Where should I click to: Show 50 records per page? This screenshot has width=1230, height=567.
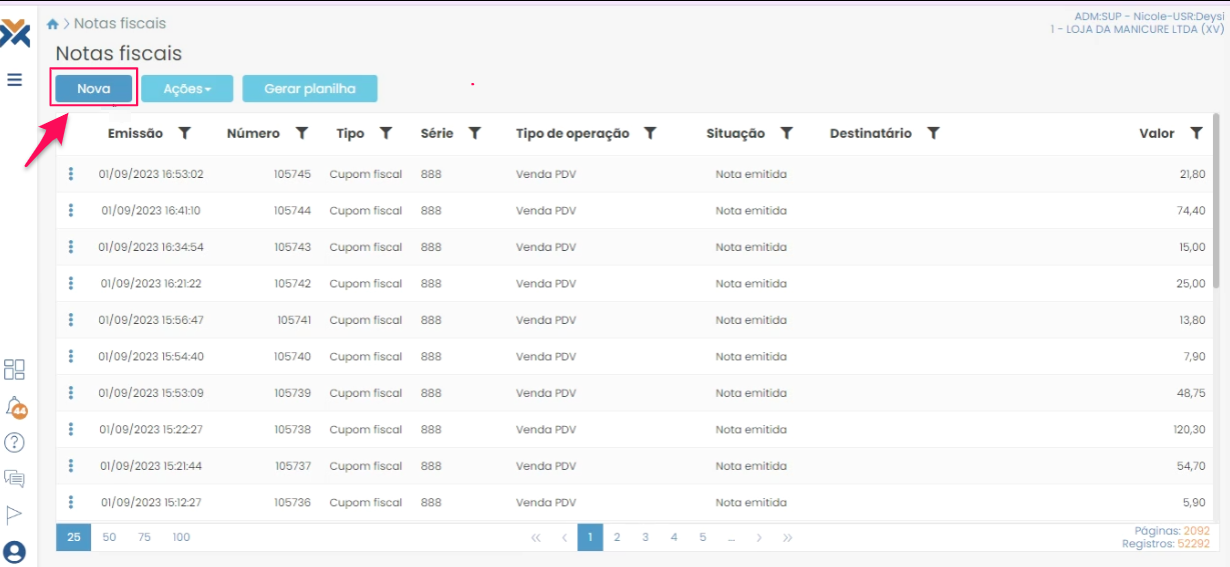pyautogui.click(x=109, y=537)
